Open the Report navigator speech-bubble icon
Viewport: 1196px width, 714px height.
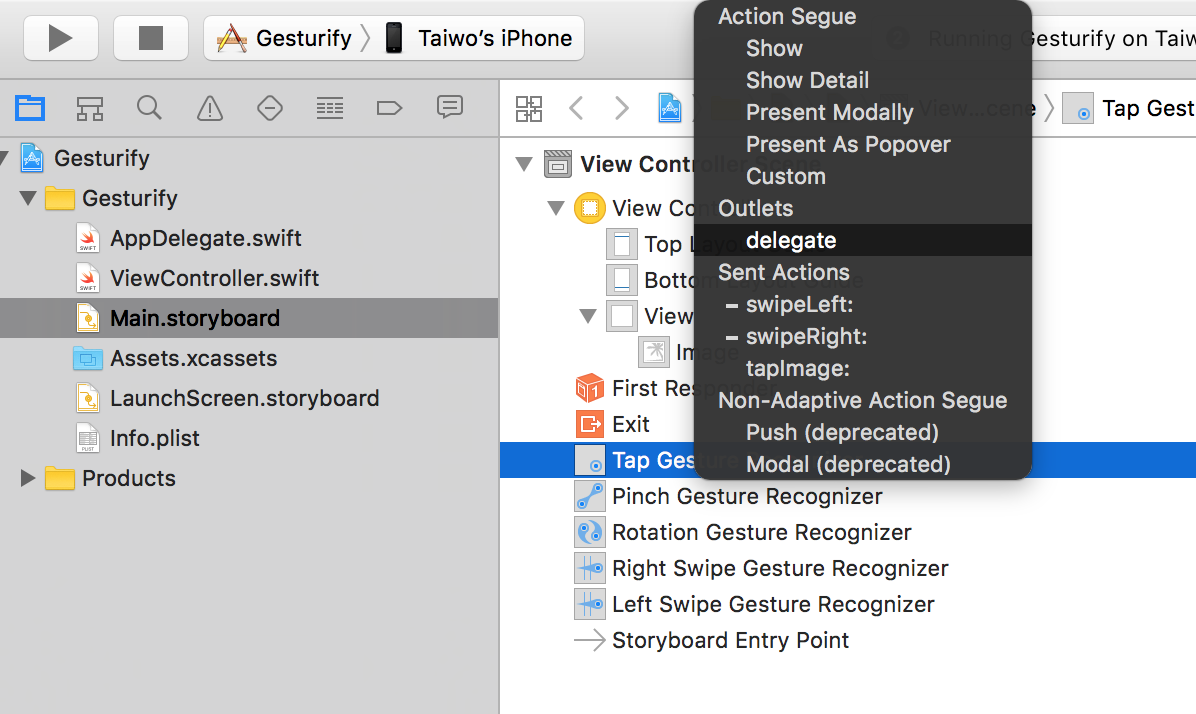tap(450, 108)
